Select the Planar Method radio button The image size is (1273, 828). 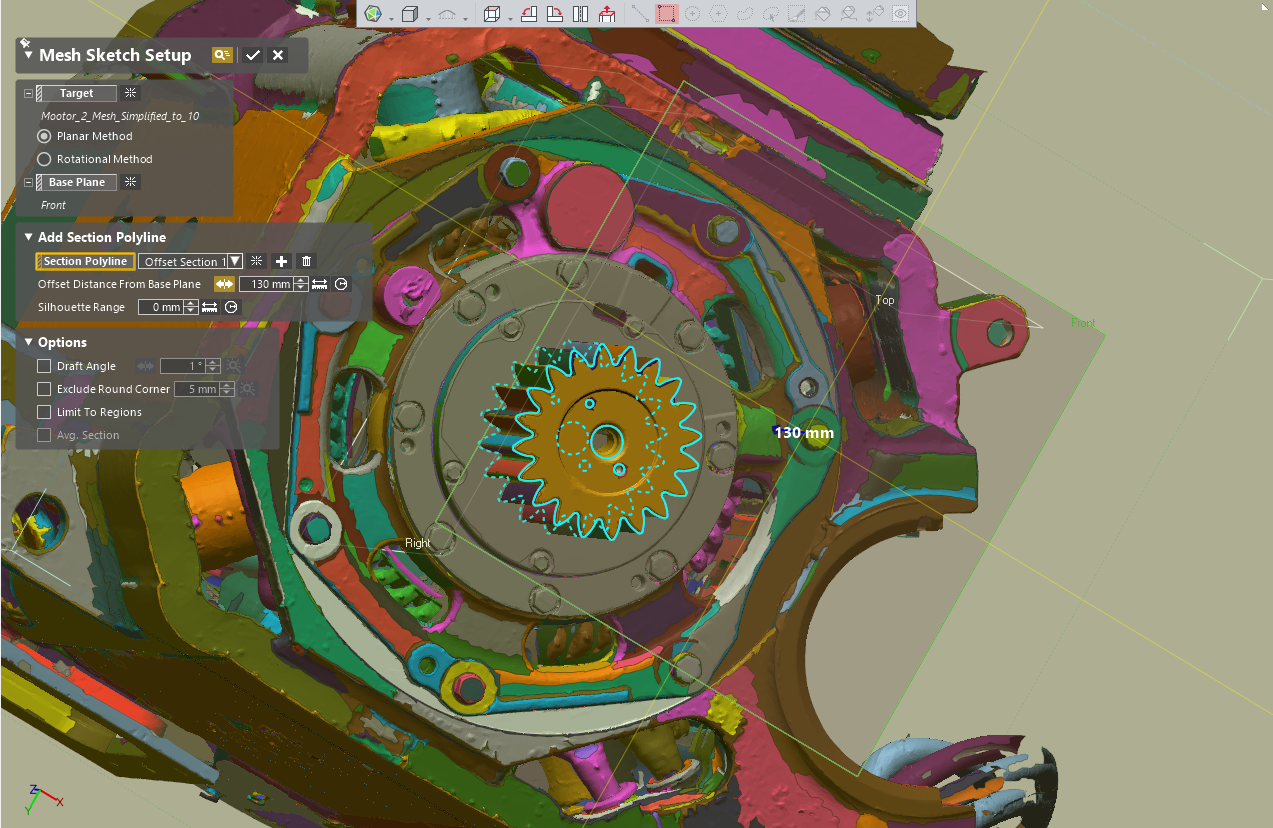point(44,136)
